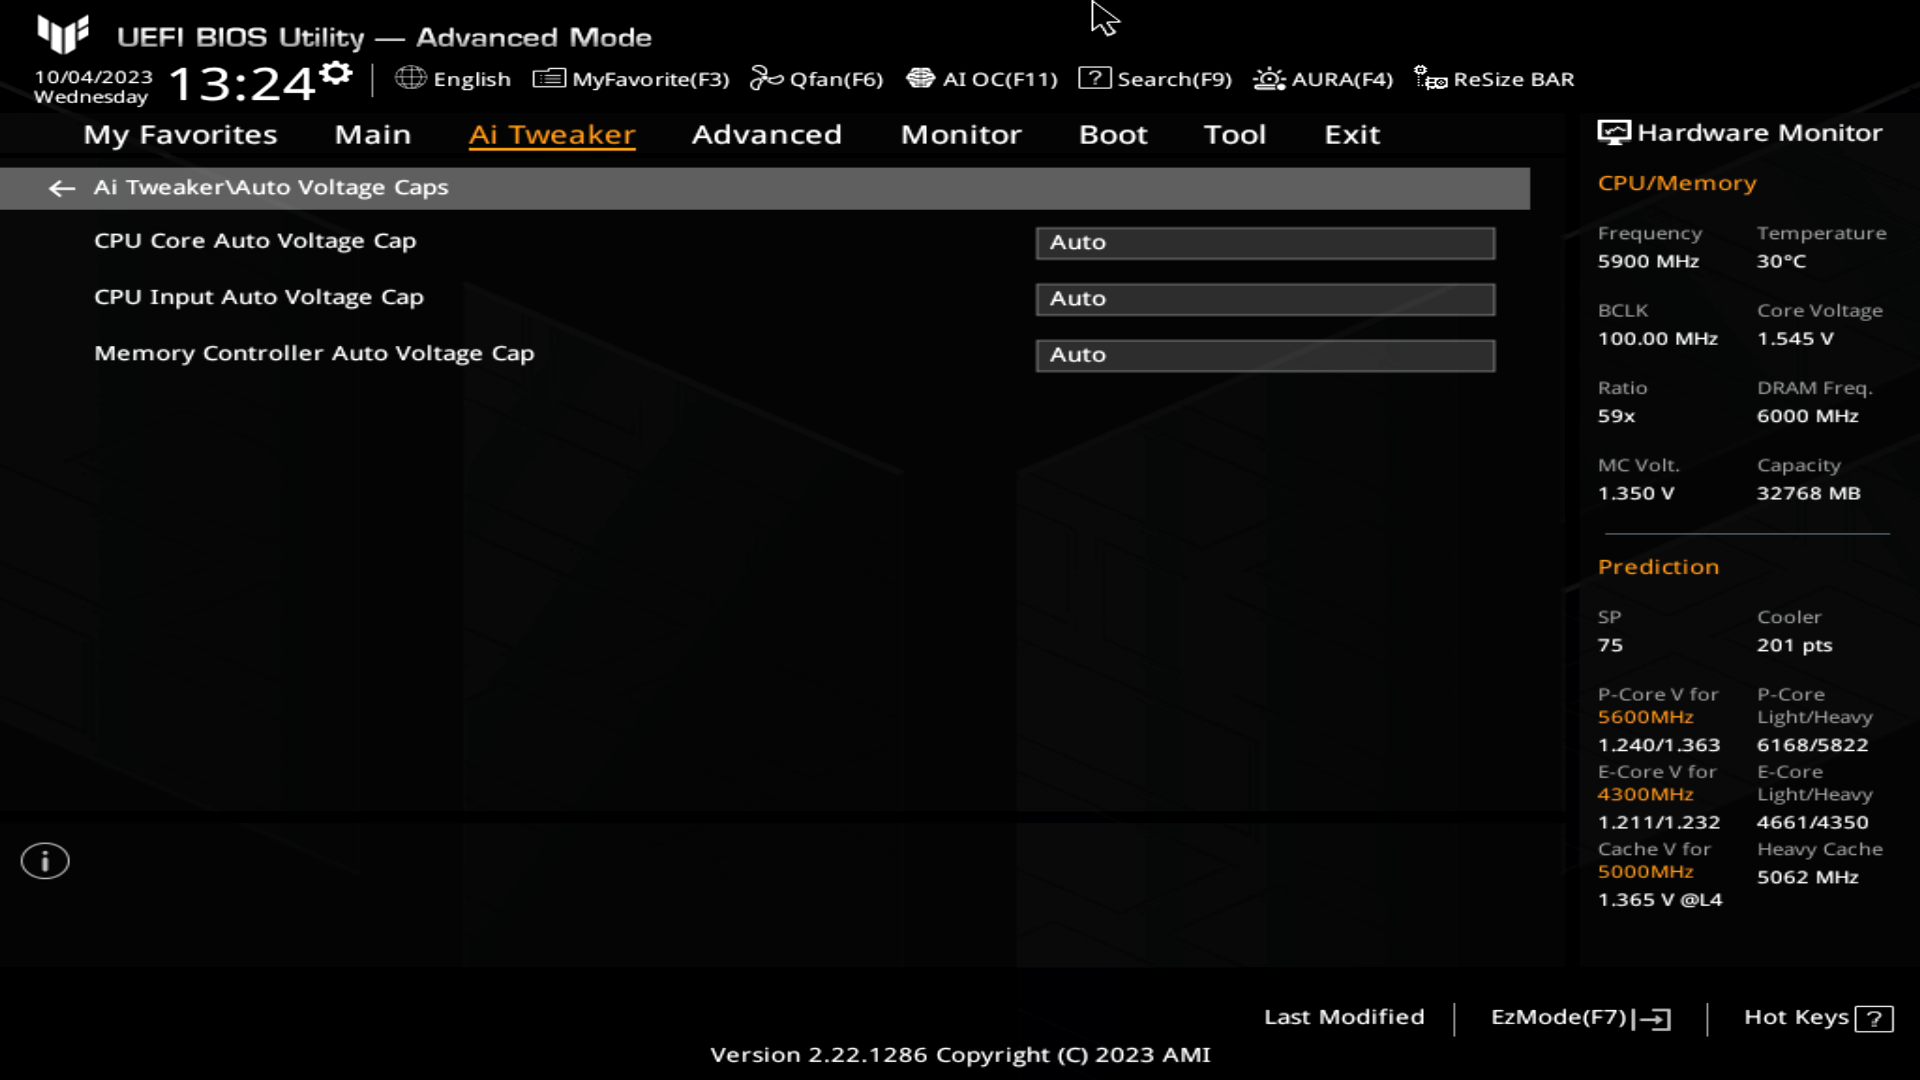Viewport: 1920px width, 1080px height.
Task: Click the 5062 MHz heavy cache value
Action: [x=1807, y=877]
